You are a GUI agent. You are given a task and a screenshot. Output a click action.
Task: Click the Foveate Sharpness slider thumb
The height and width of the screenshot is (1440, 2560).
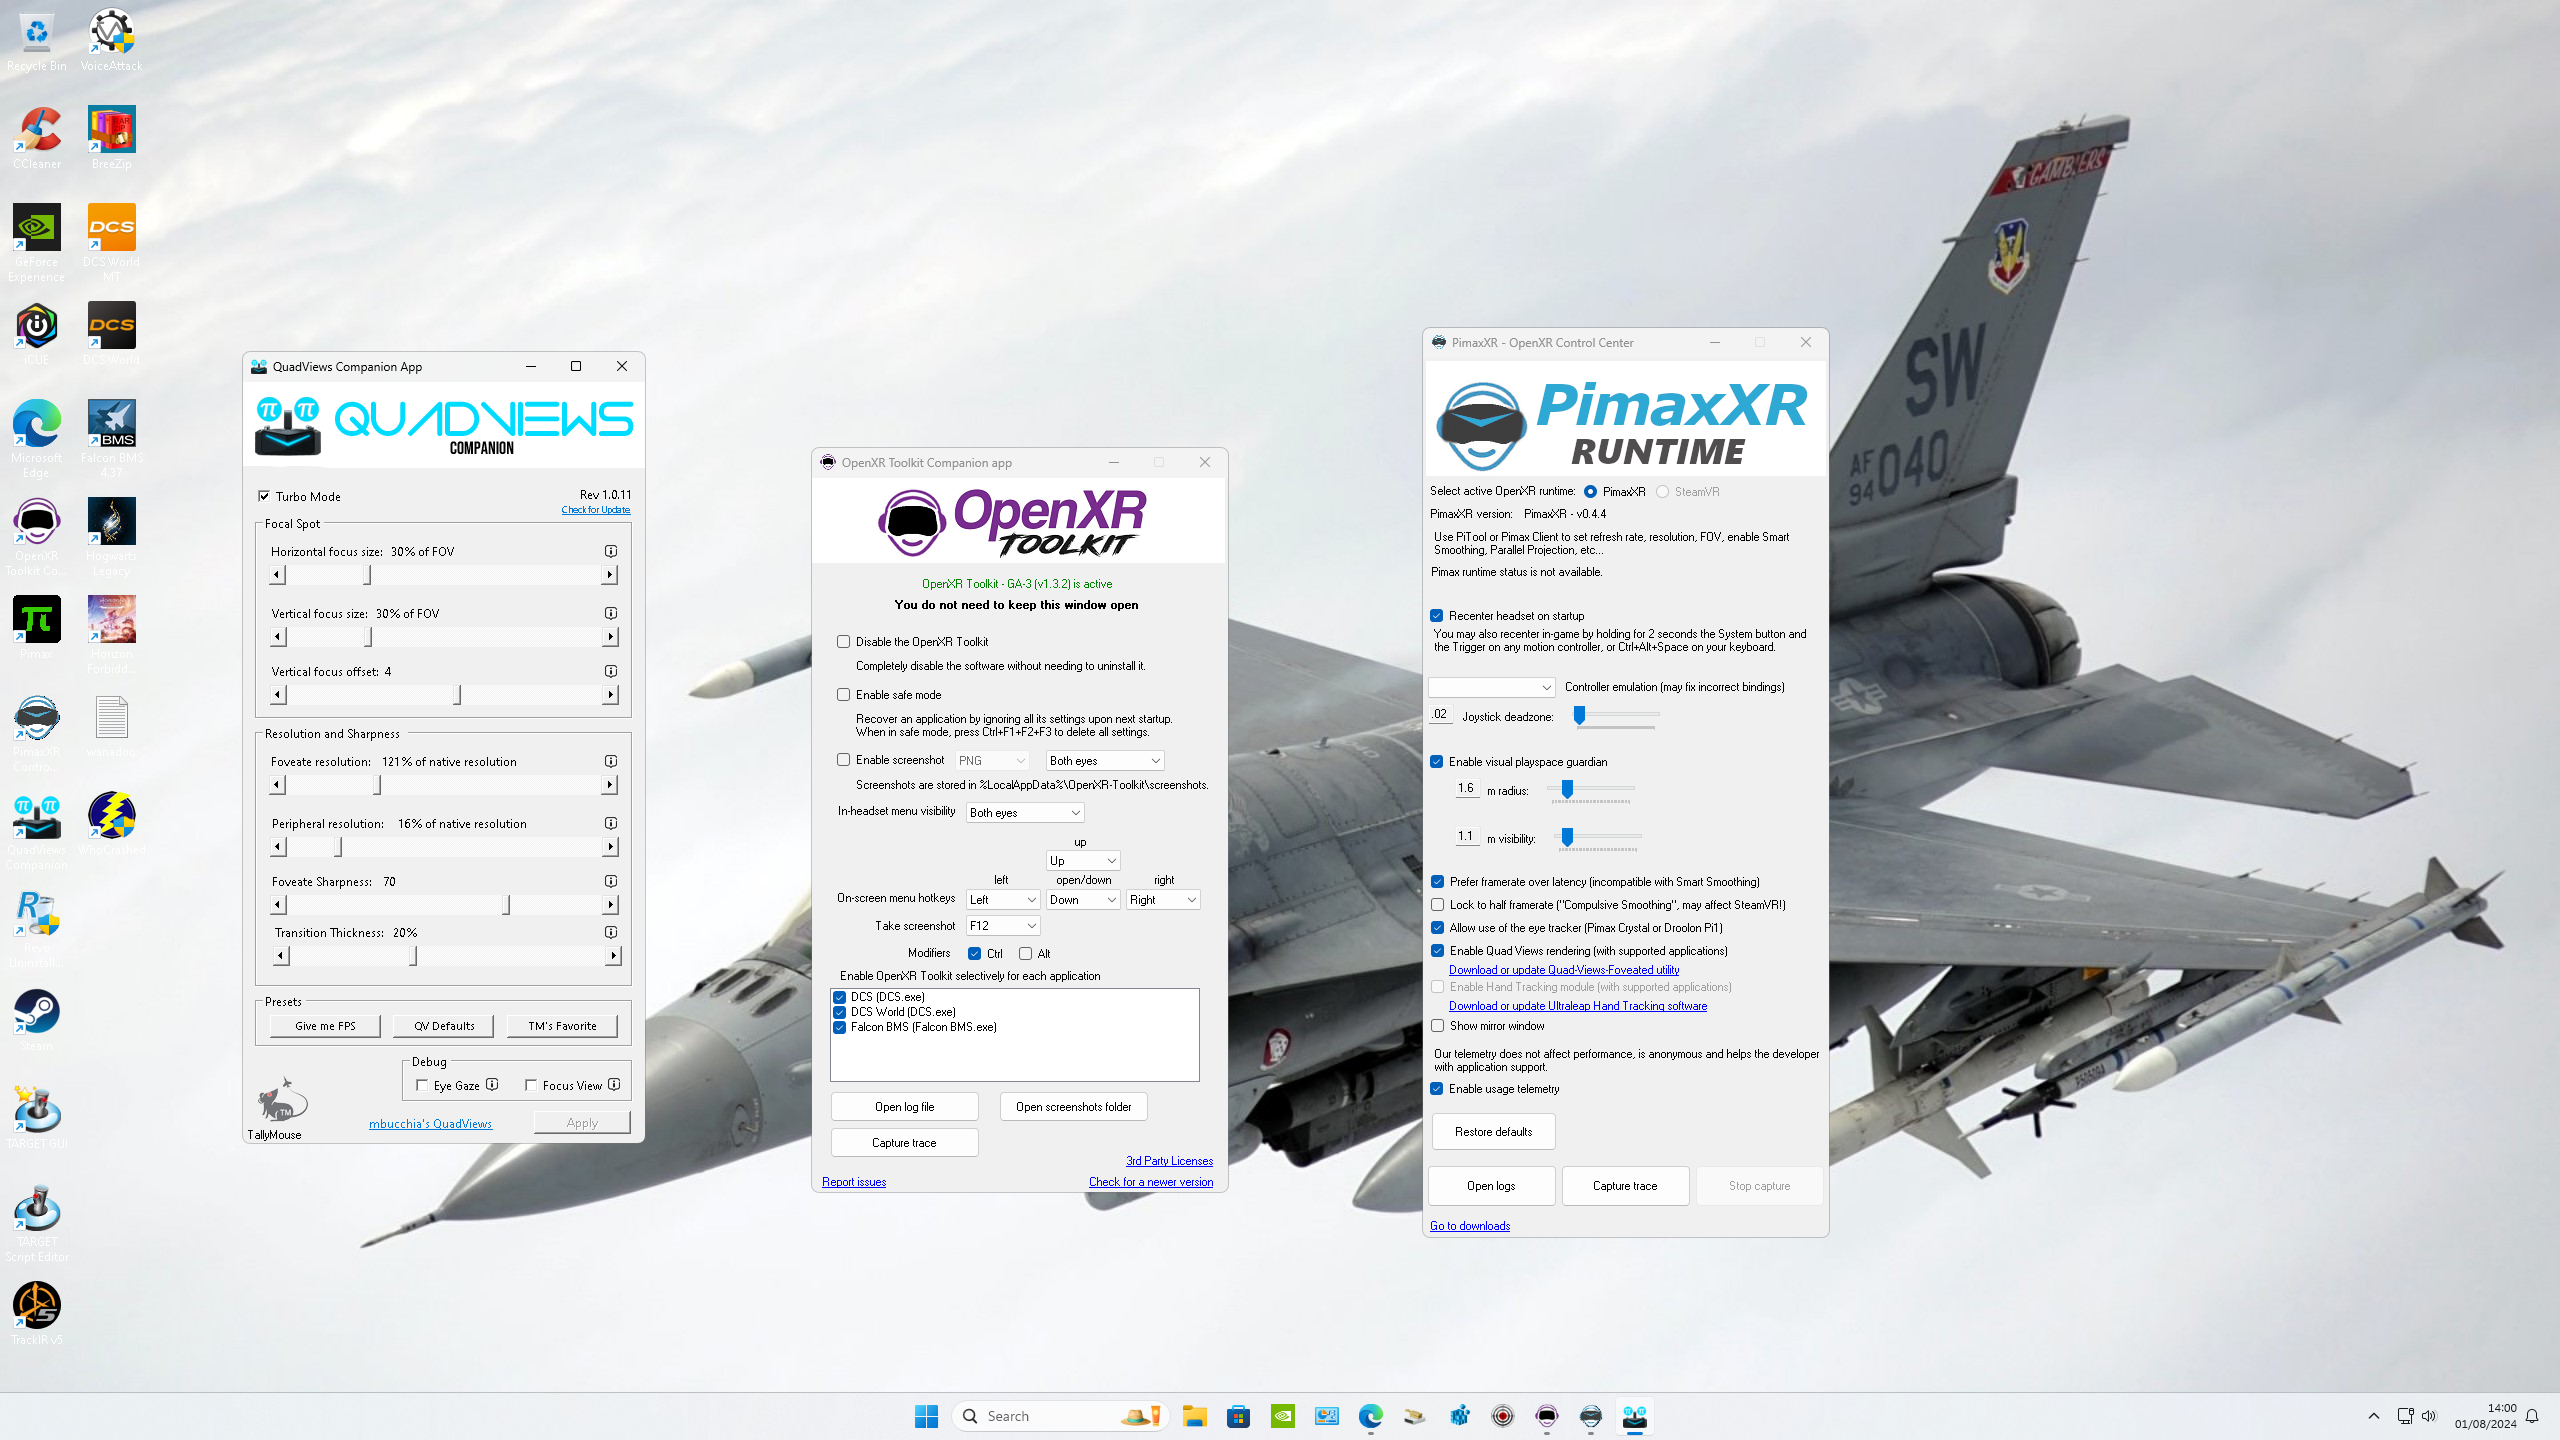tap(506, 905)
